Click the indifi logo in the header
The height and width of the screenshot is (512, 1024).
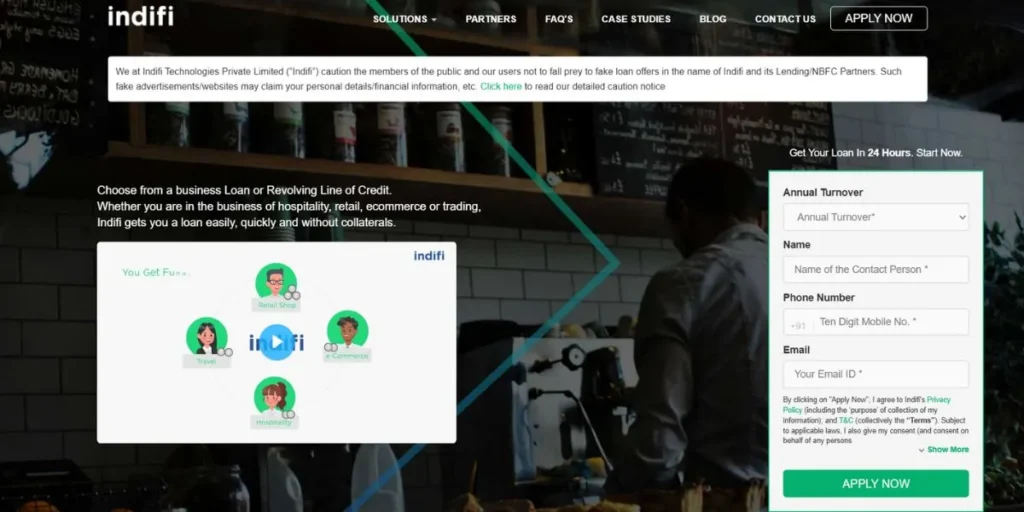(x=141, y=17)
